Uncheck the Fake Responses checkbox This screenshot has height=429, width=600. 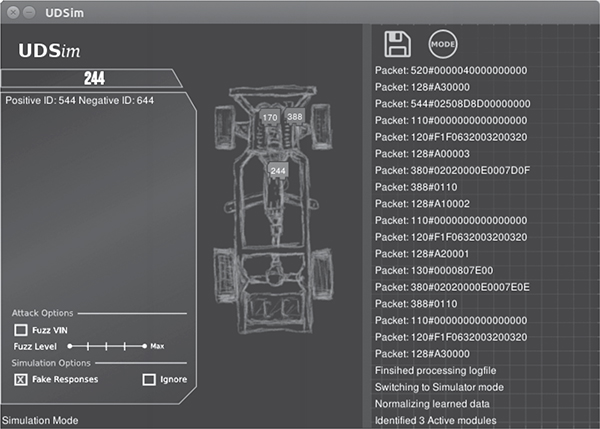point(21,379)
